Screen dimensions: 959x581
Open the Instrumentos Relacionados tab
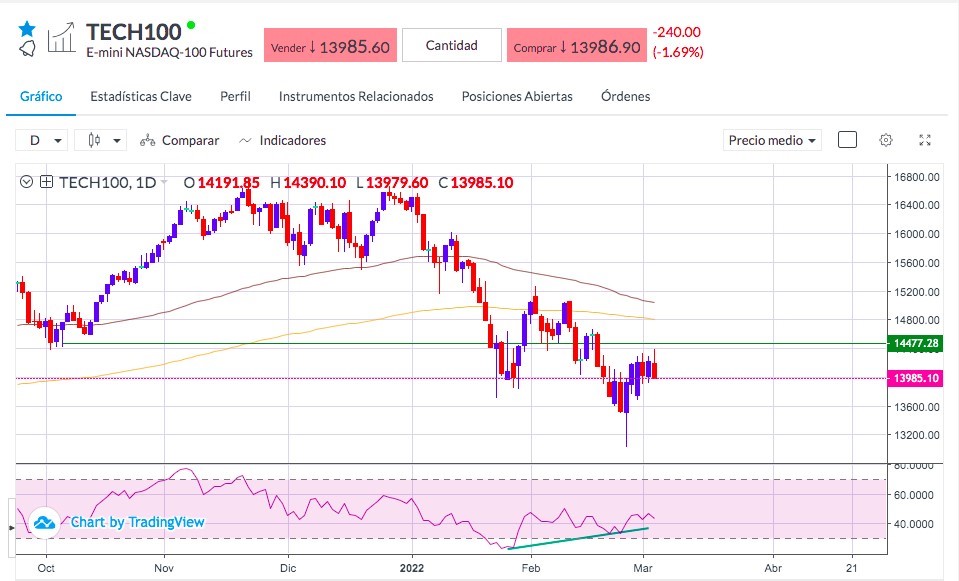tap(356, 96)
